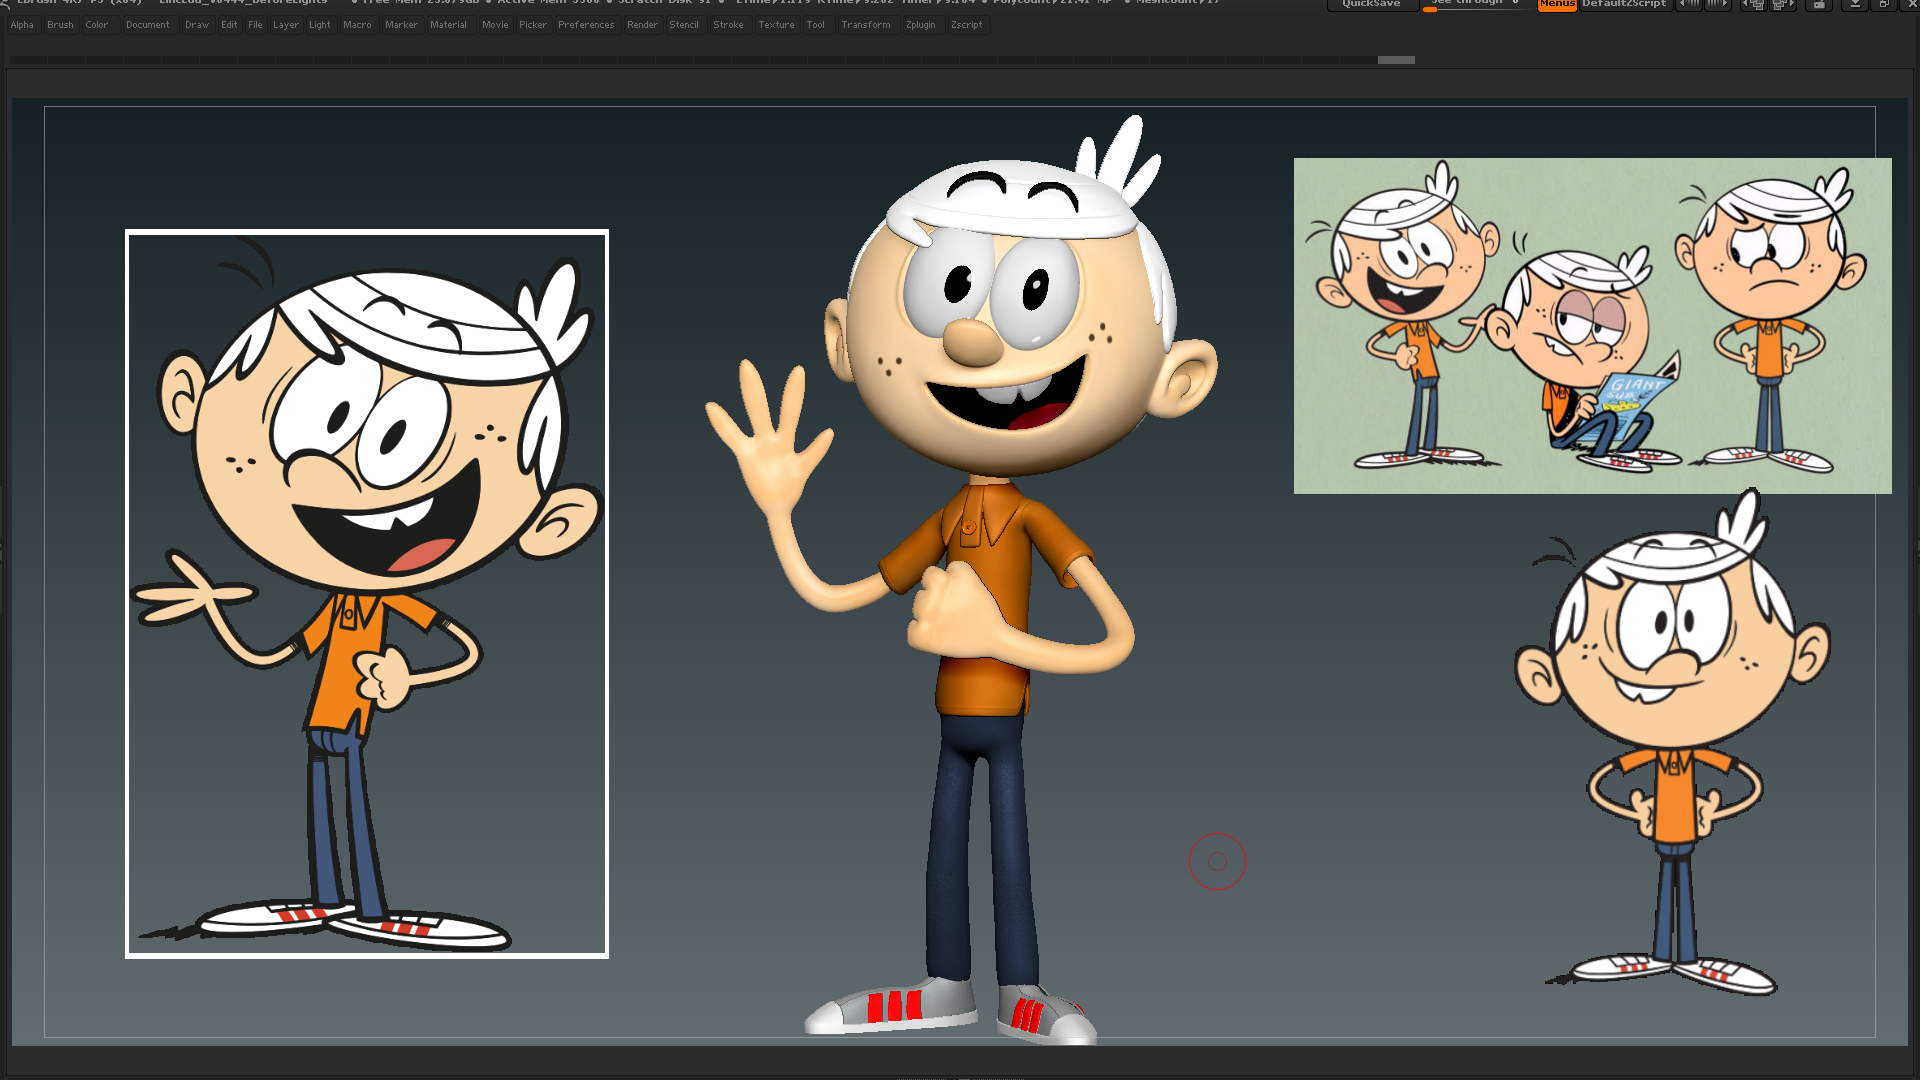The image size is (1920, 1080).
Task: Expand the Render menu
Action: coord(642,25)
